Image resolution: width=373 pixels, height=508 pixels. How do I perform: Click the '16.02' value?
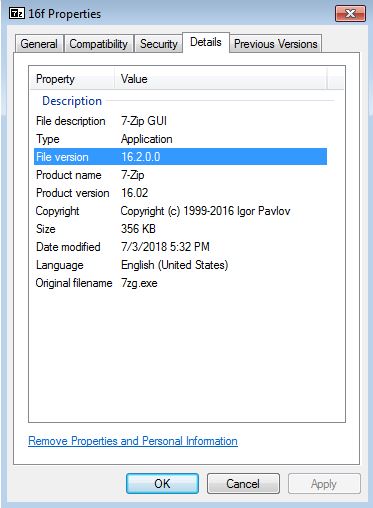point(134,193)
